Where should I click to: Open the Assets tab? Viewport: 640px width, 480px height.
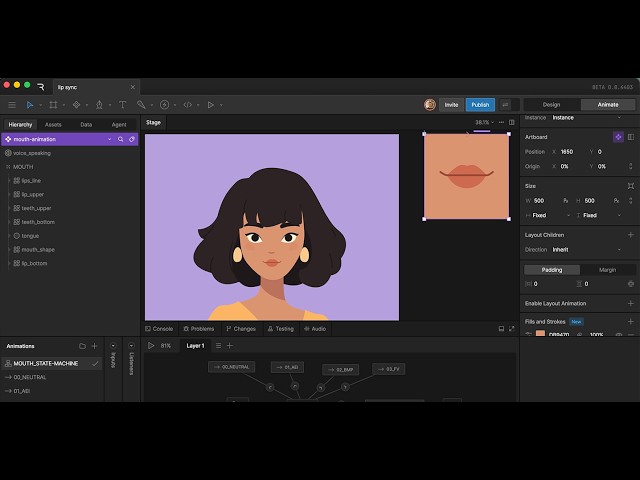coord(53,124)
